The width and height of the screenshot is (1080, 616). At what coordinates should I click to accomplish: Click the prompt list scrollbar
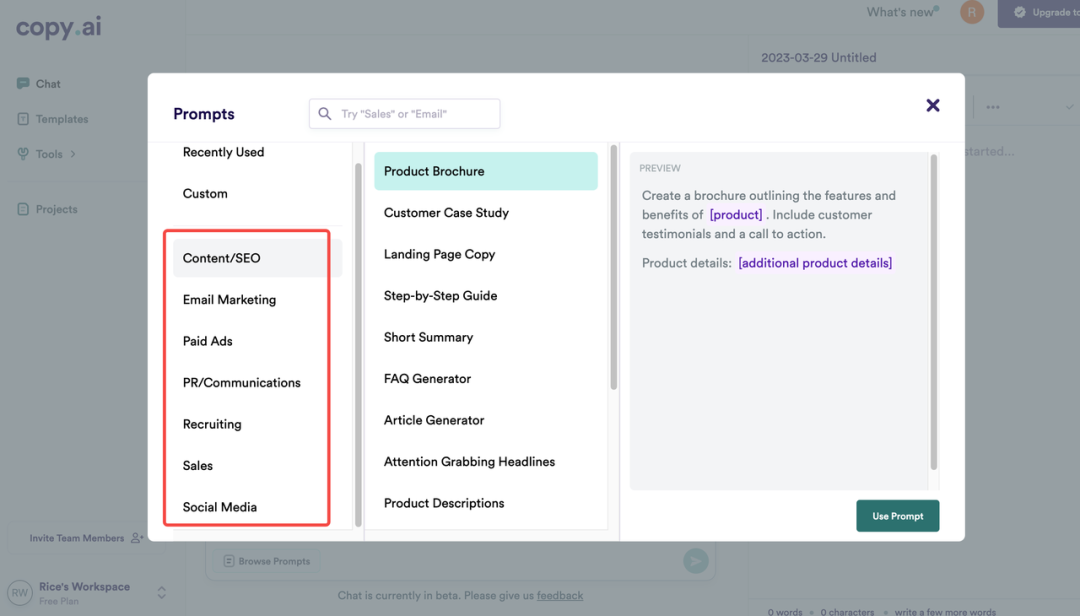coord(613,267)
